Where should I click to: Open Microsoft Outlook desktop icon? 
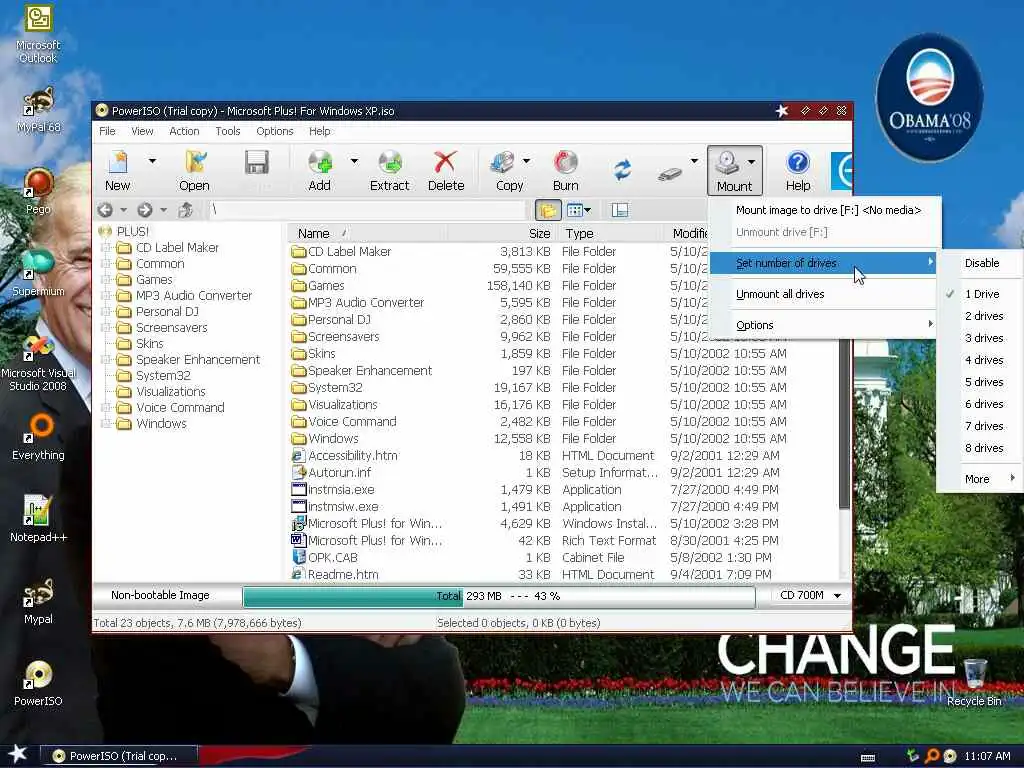[x=38, y=34]
